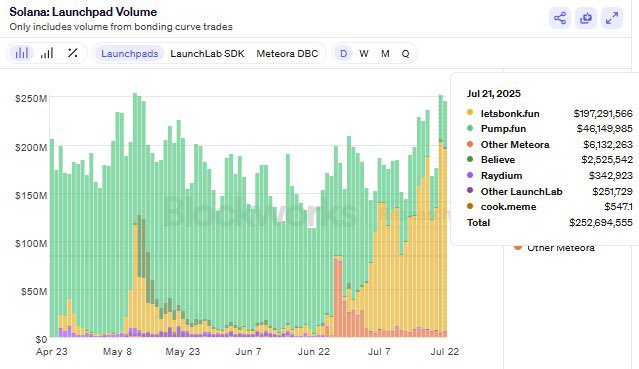This screenshot has width=639, height=369.
Task: Click the total value $252,694,555
Action: [601, 223]
